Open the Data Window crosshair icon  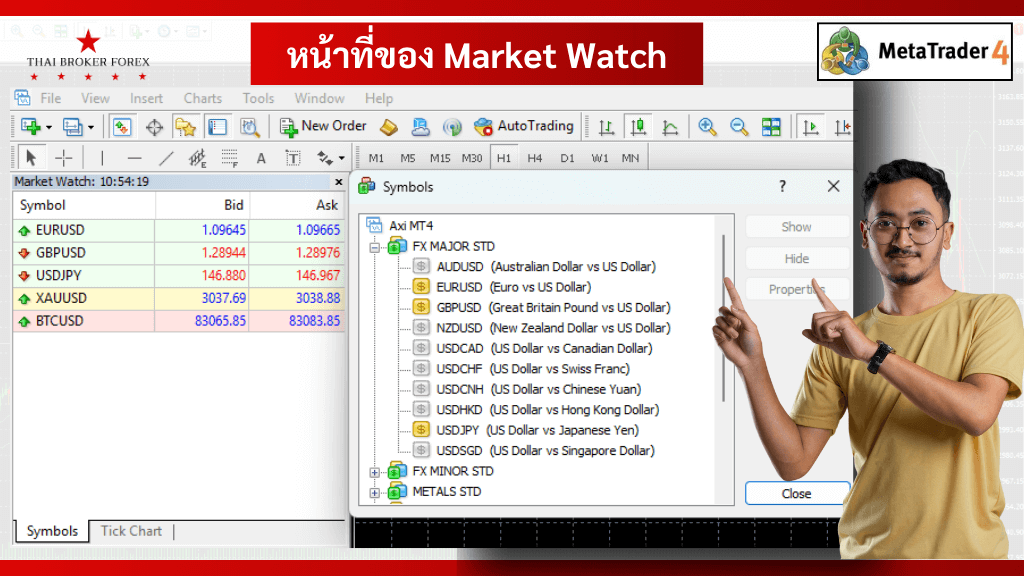154,127
